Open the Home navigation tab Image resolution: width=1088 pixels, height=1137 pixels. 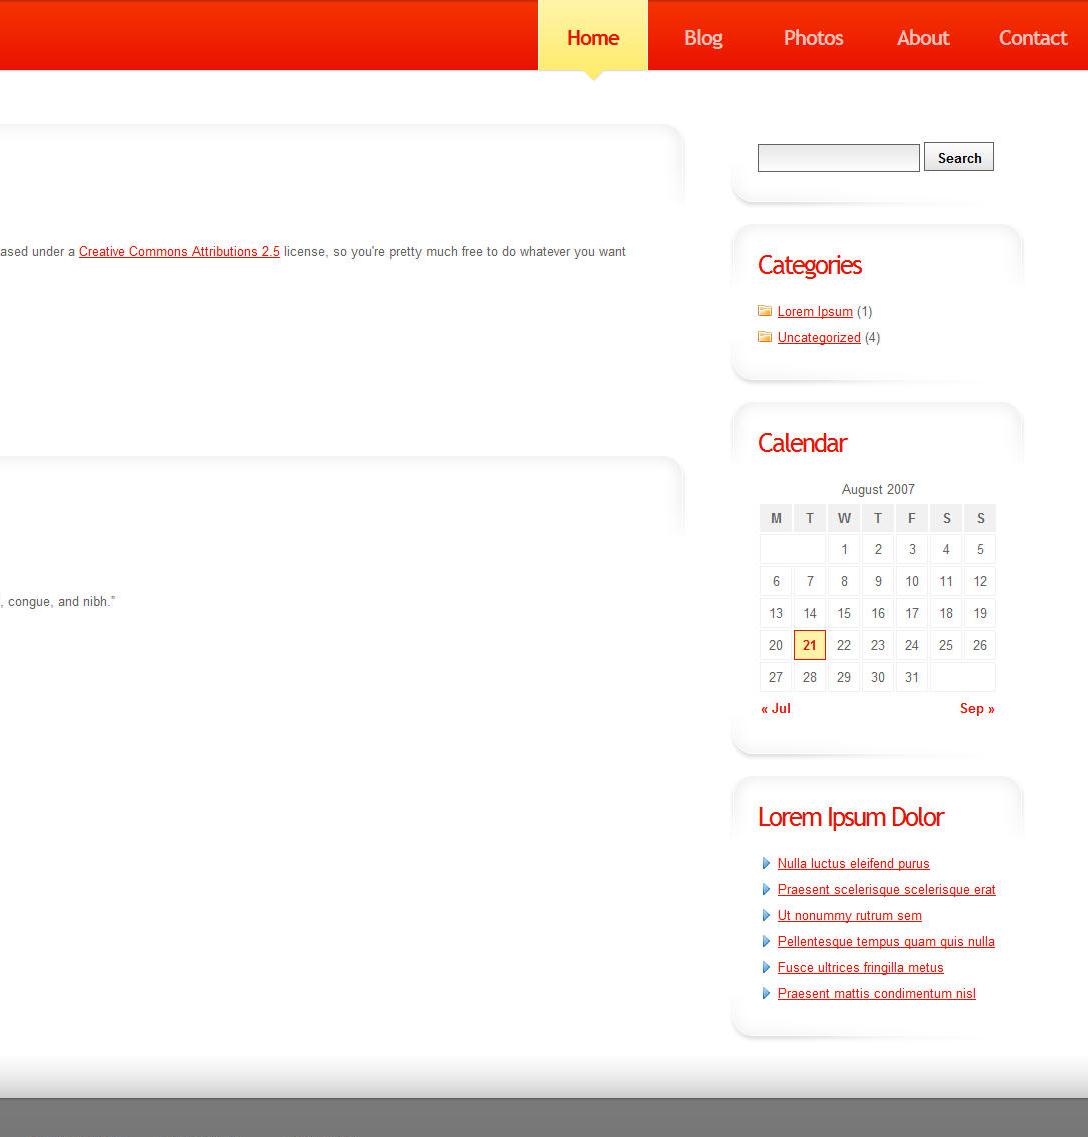click(x=593, y=36)
